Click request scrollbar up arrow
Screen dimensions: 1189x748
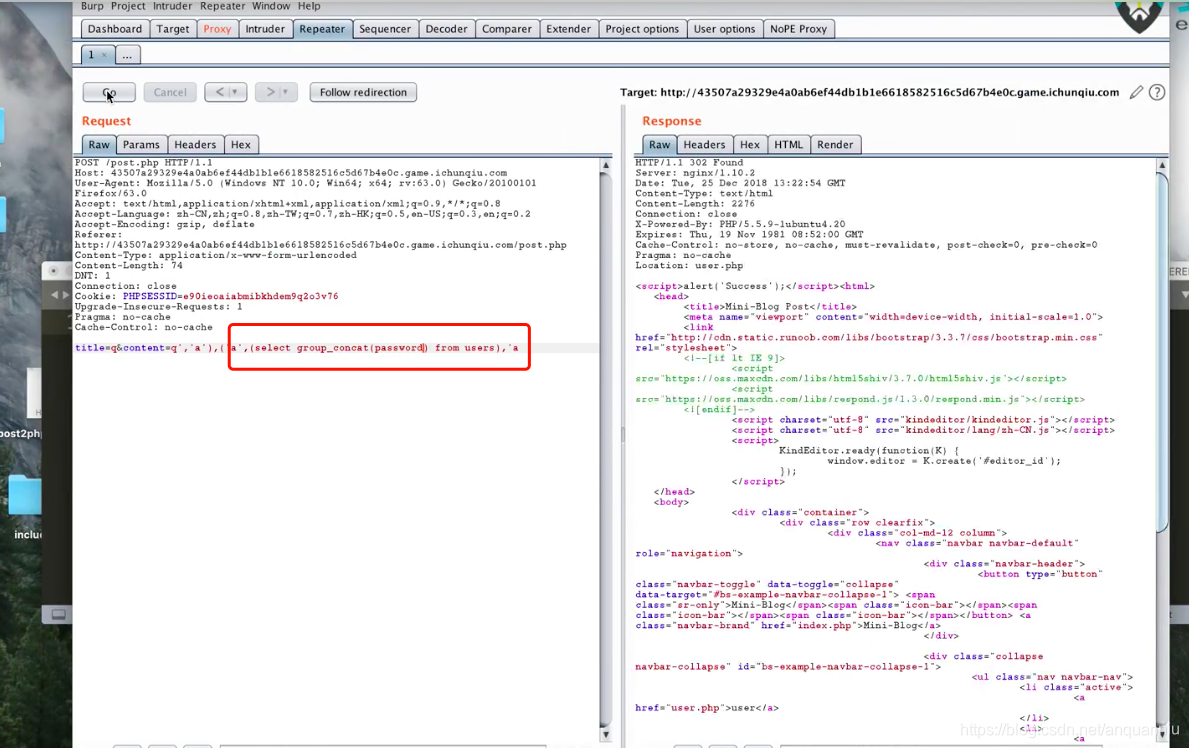pyautogui.click(x=605, y=165)
